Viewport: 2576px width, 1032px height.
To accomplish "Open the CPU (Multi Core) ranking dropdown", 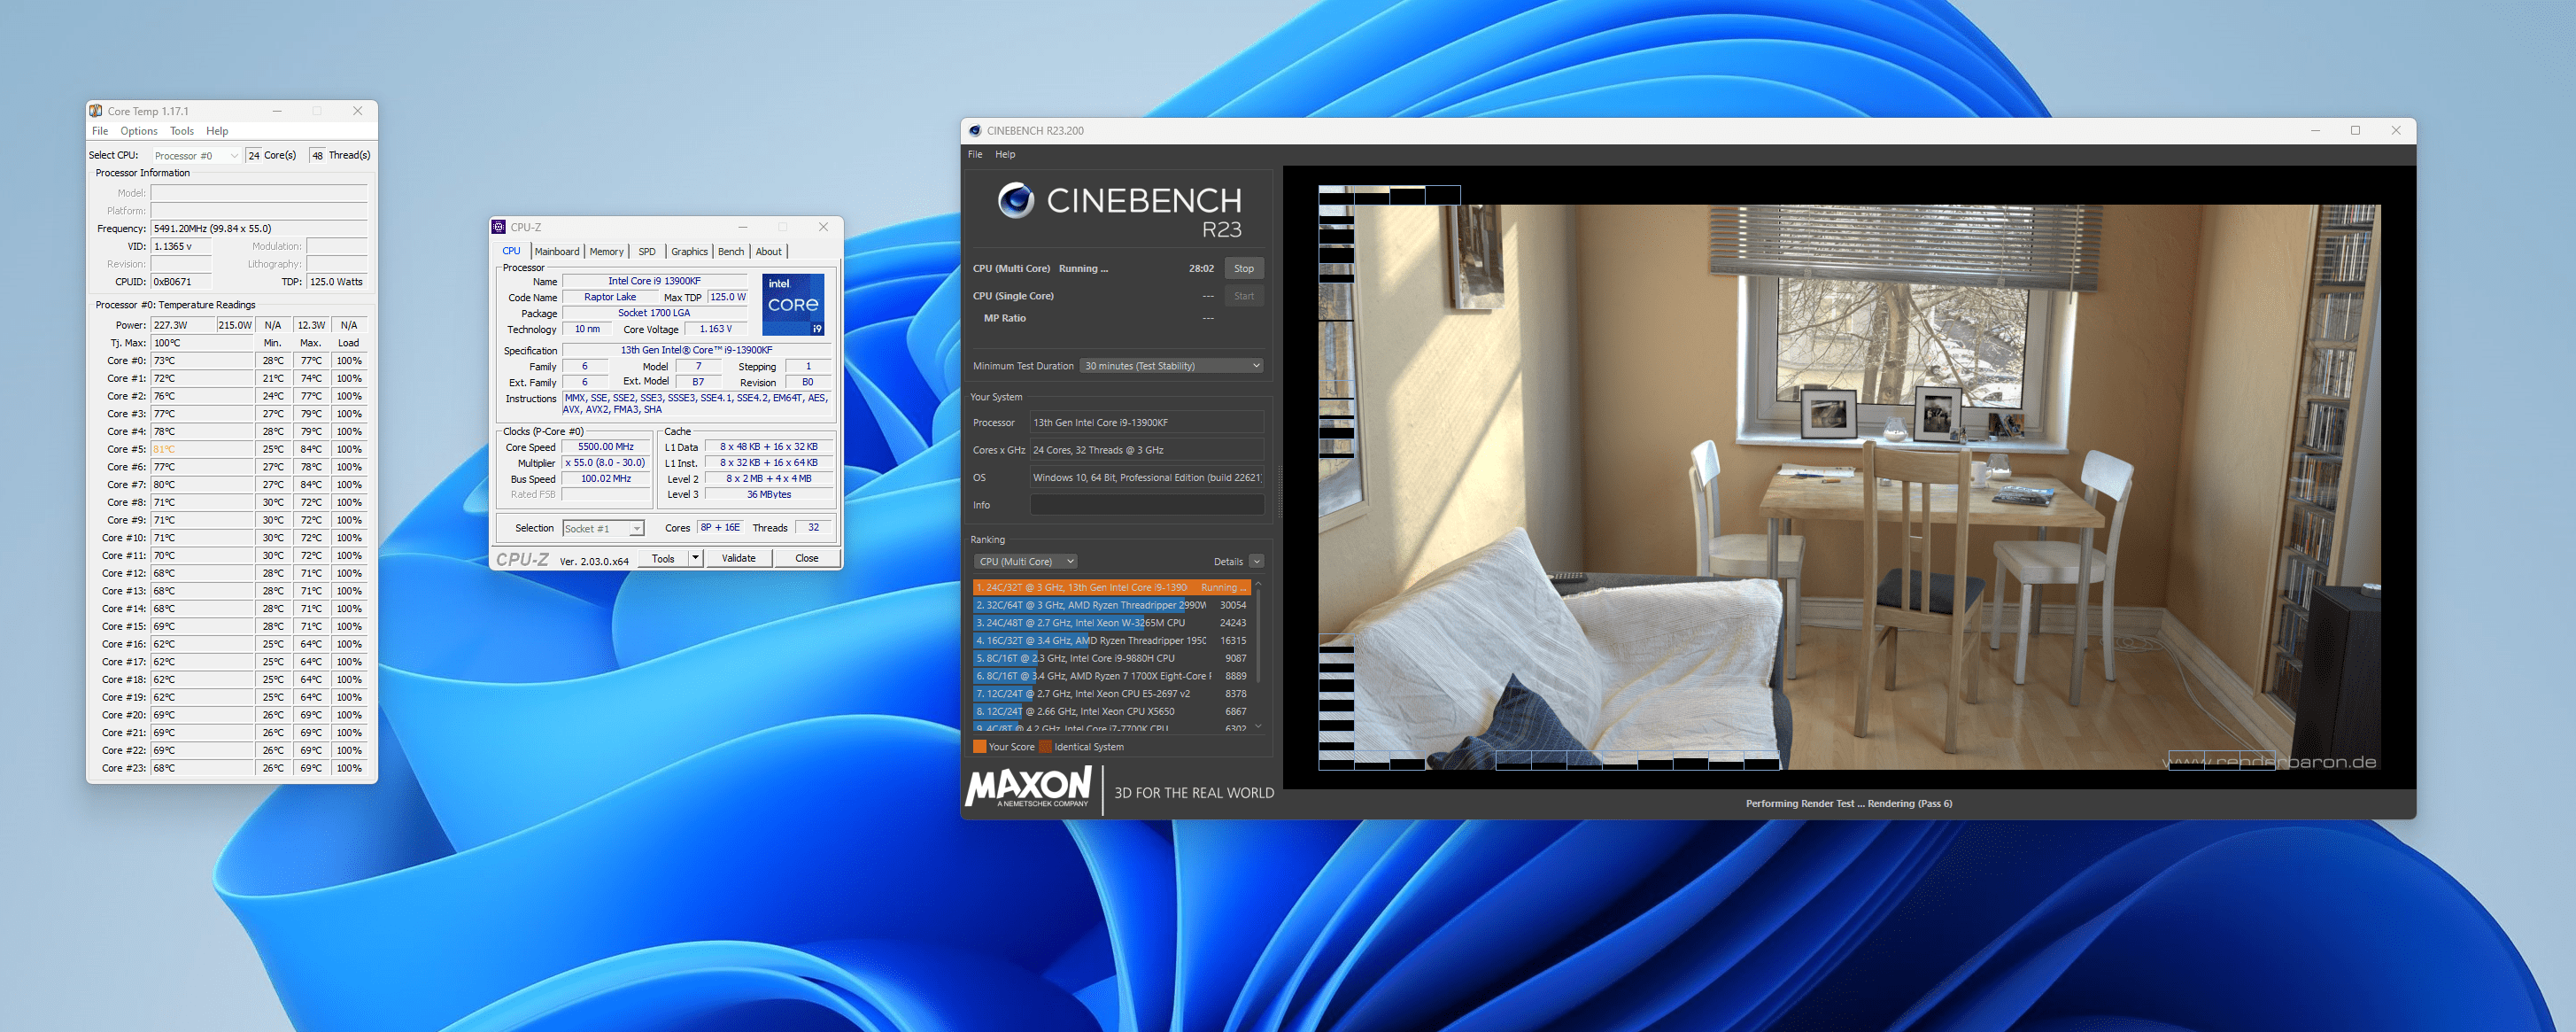I will point(1026,561).
